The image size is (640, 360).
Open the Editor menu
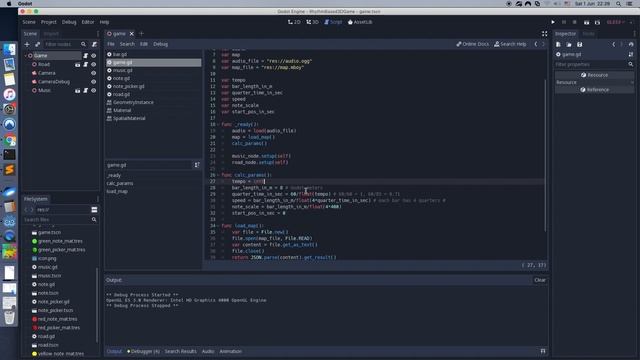click(x=88, y=22)
